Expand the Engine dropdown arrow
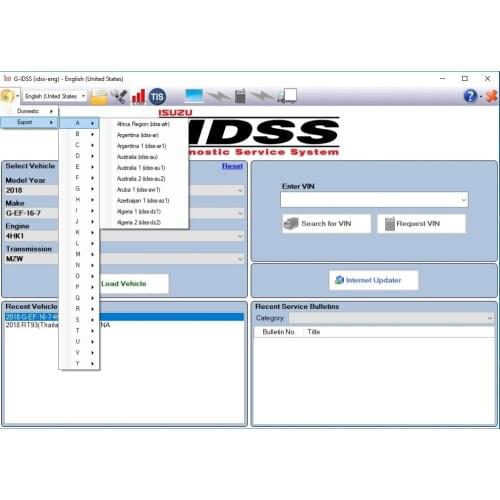Viewport: 500px width, 500px height. click(240, 236)
